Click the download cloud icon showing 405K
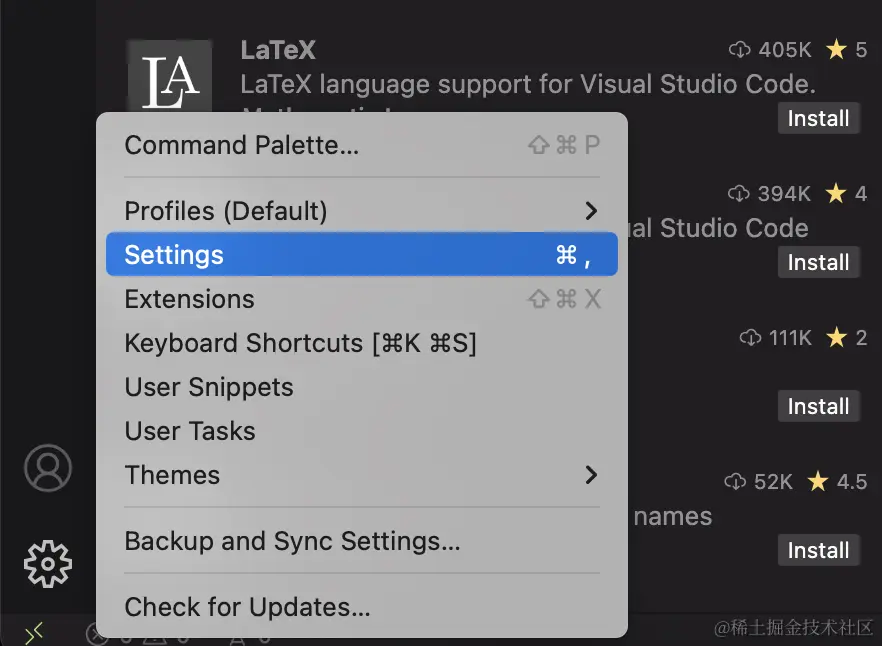 pyautogui.click(x=738, y=49)
